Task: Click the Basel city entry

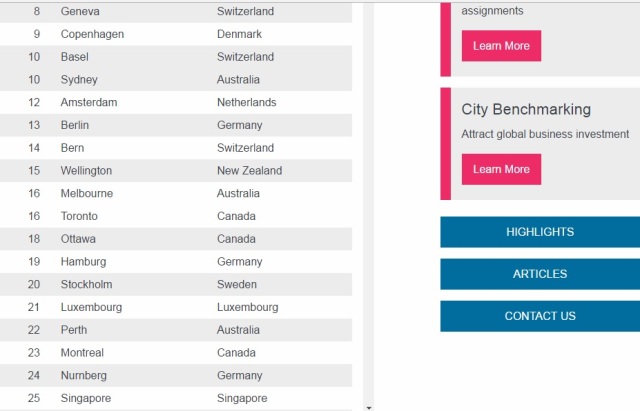Action: [x=75, y=57]
